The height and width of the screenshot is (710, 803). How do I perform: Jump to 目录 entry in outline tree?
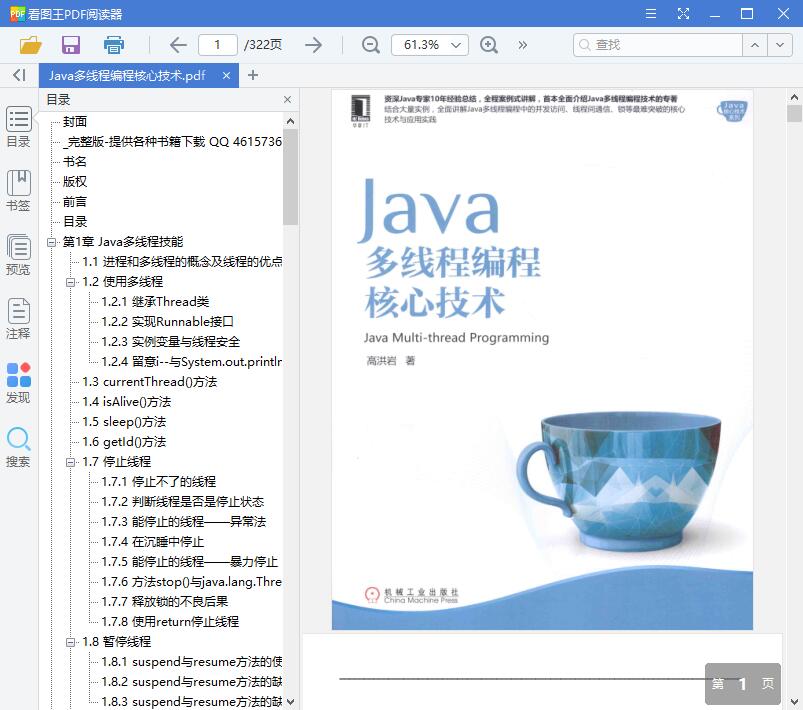(75, 222)
